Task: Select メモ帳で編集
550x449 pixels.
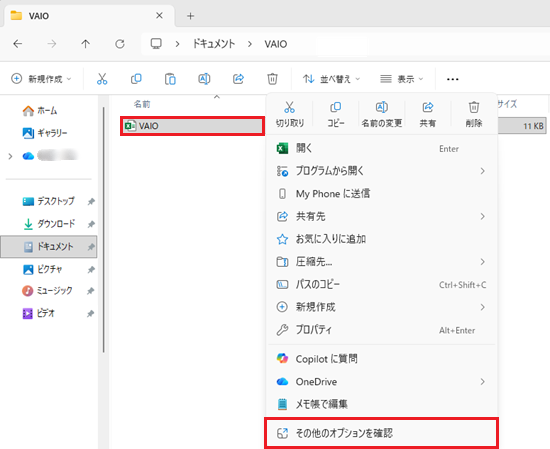Action: 382,404
